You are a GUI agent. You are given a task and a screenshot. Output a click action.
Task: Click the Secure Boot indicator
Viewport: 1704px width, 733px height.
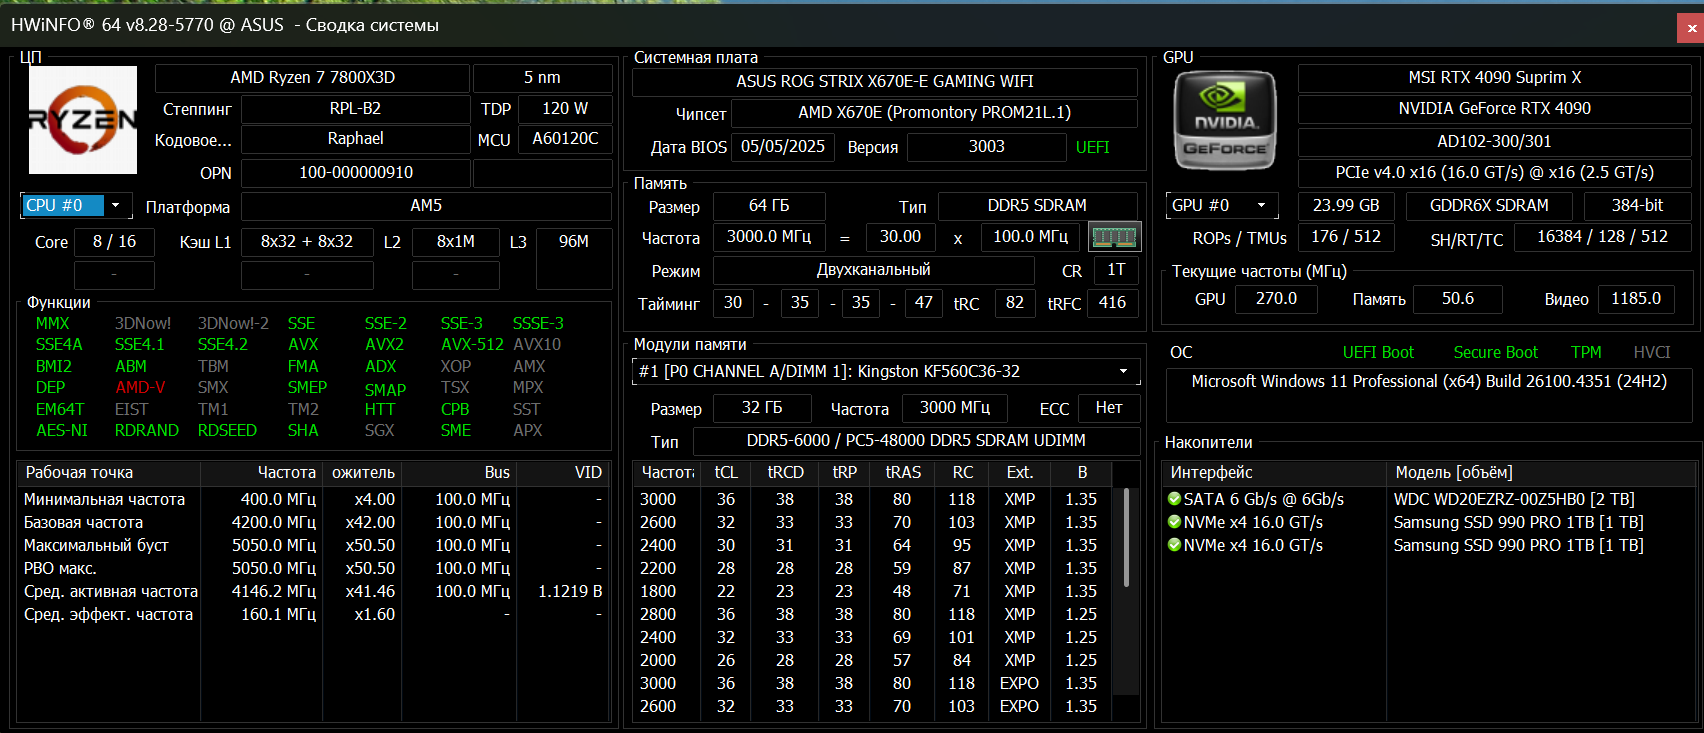click(x=1495, y=352)
